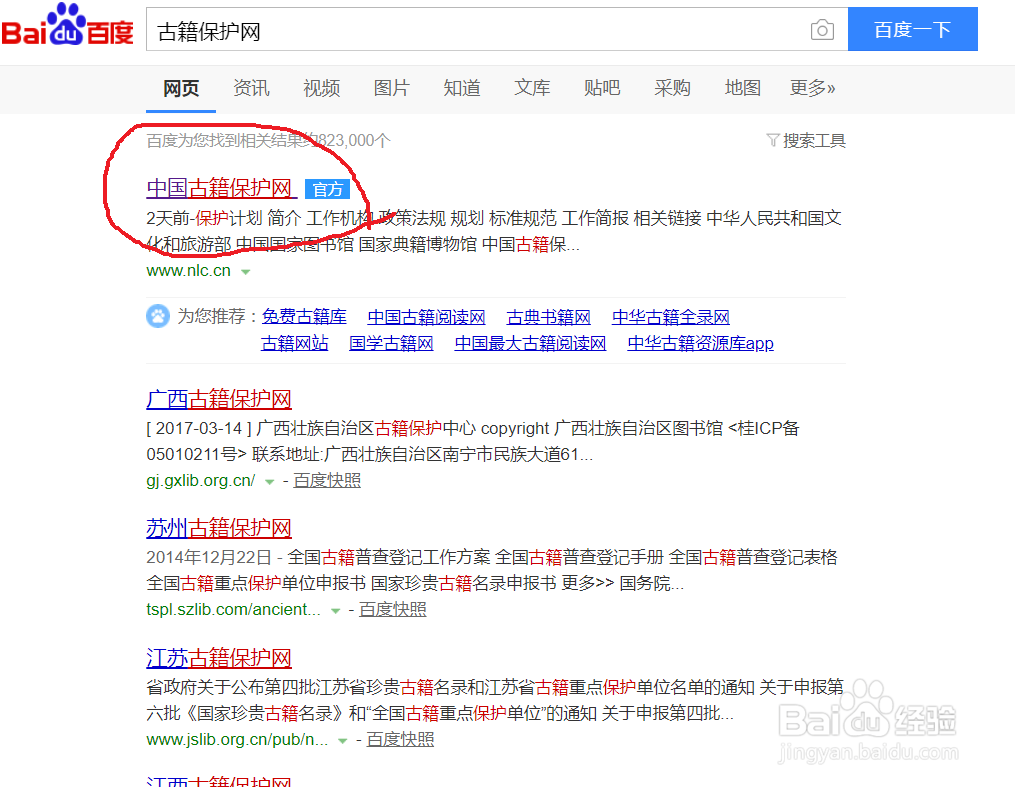Screen dimensions: 1015x787
Task: Open the 苏州古籍保护网 result
Action: pos(219,528)
